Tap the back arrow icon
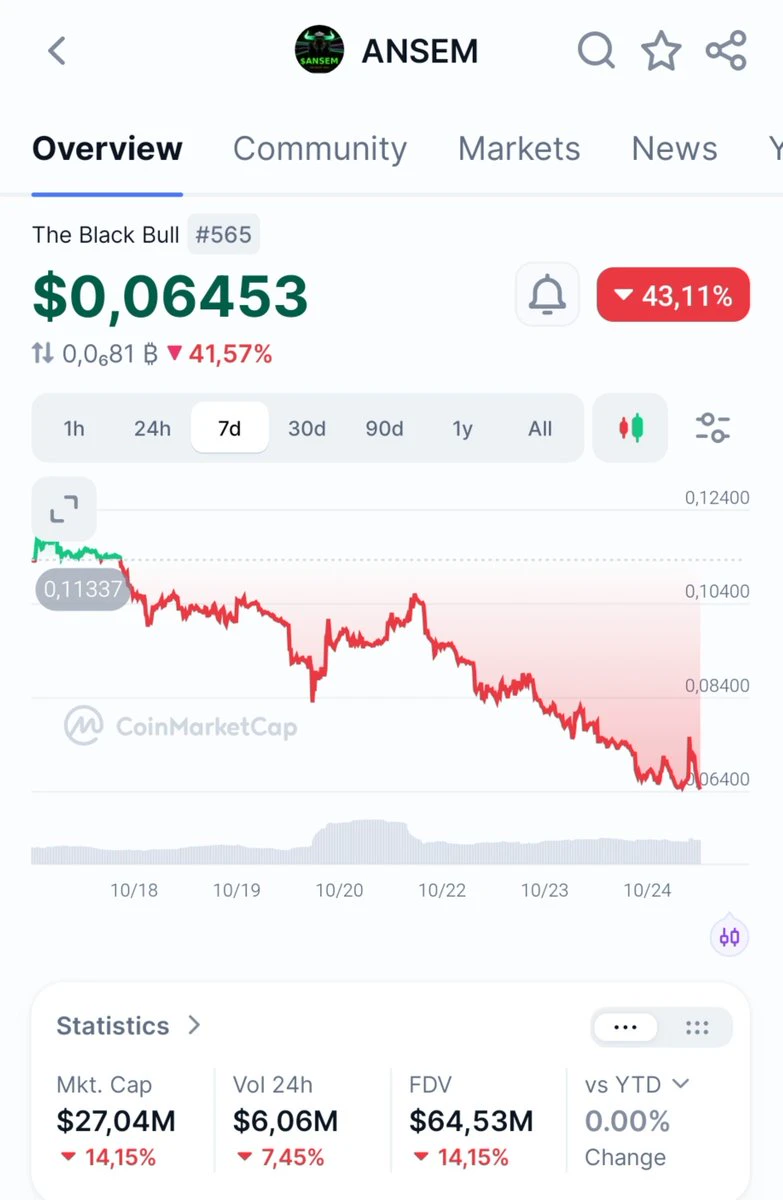 [57, 50]
